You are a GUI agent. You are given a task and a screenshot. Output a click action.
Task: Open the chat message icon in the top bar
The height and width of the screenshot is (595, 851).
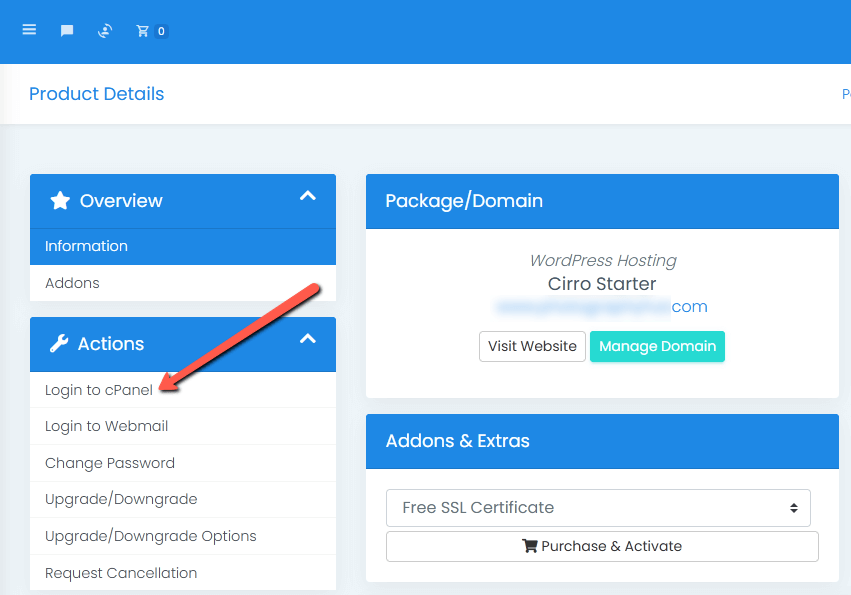pos(66,29)
